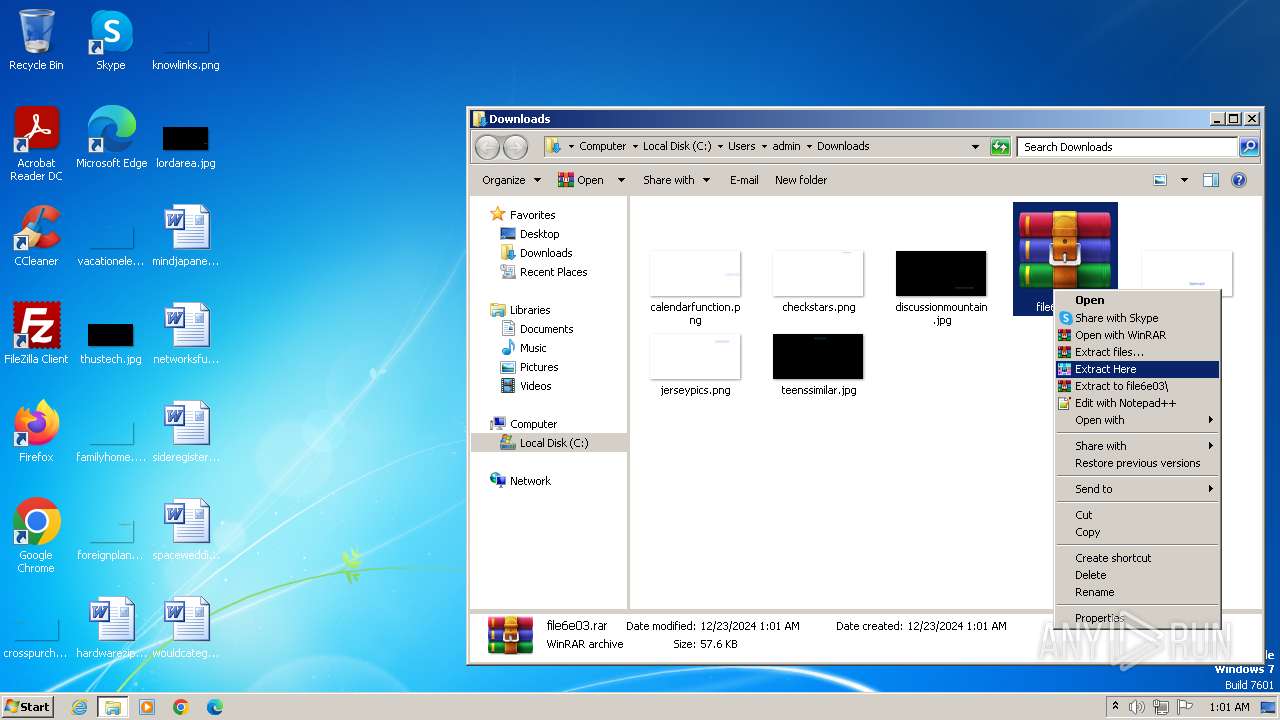The height and width of the screenshot is (720, 1280).
Task: Expand context menu Share with submenu
Action: (x=1137, y=446)
